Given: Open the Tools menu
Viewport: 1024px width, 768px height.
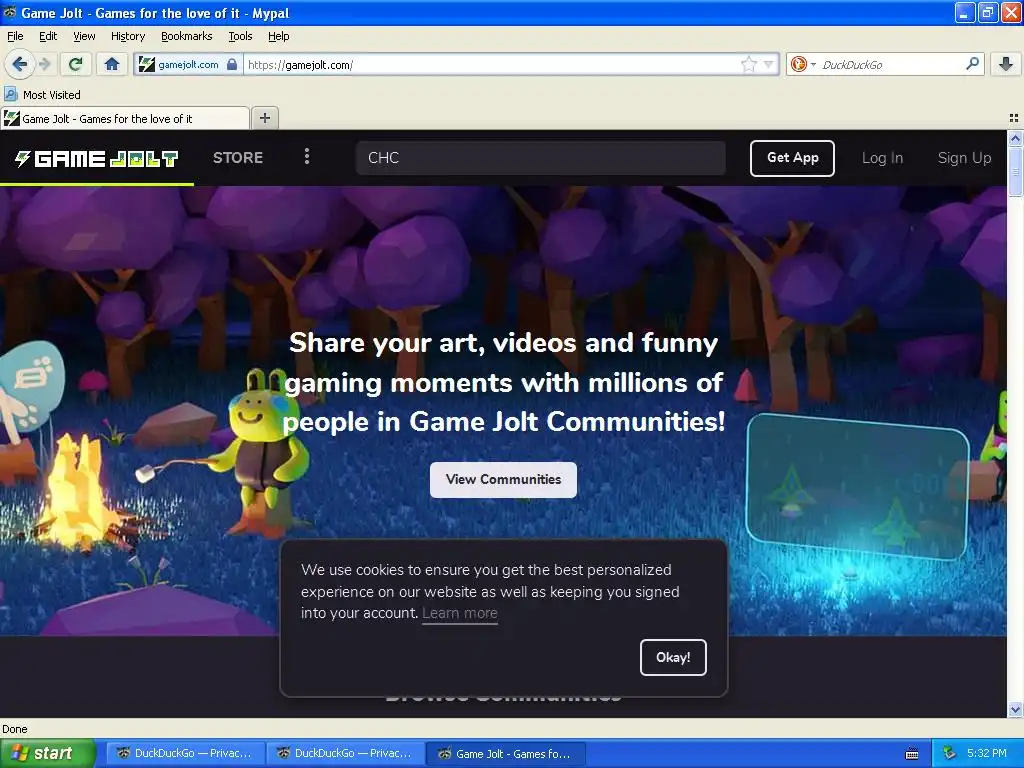Looking at the screenshot, I should (x=240, y=36).
